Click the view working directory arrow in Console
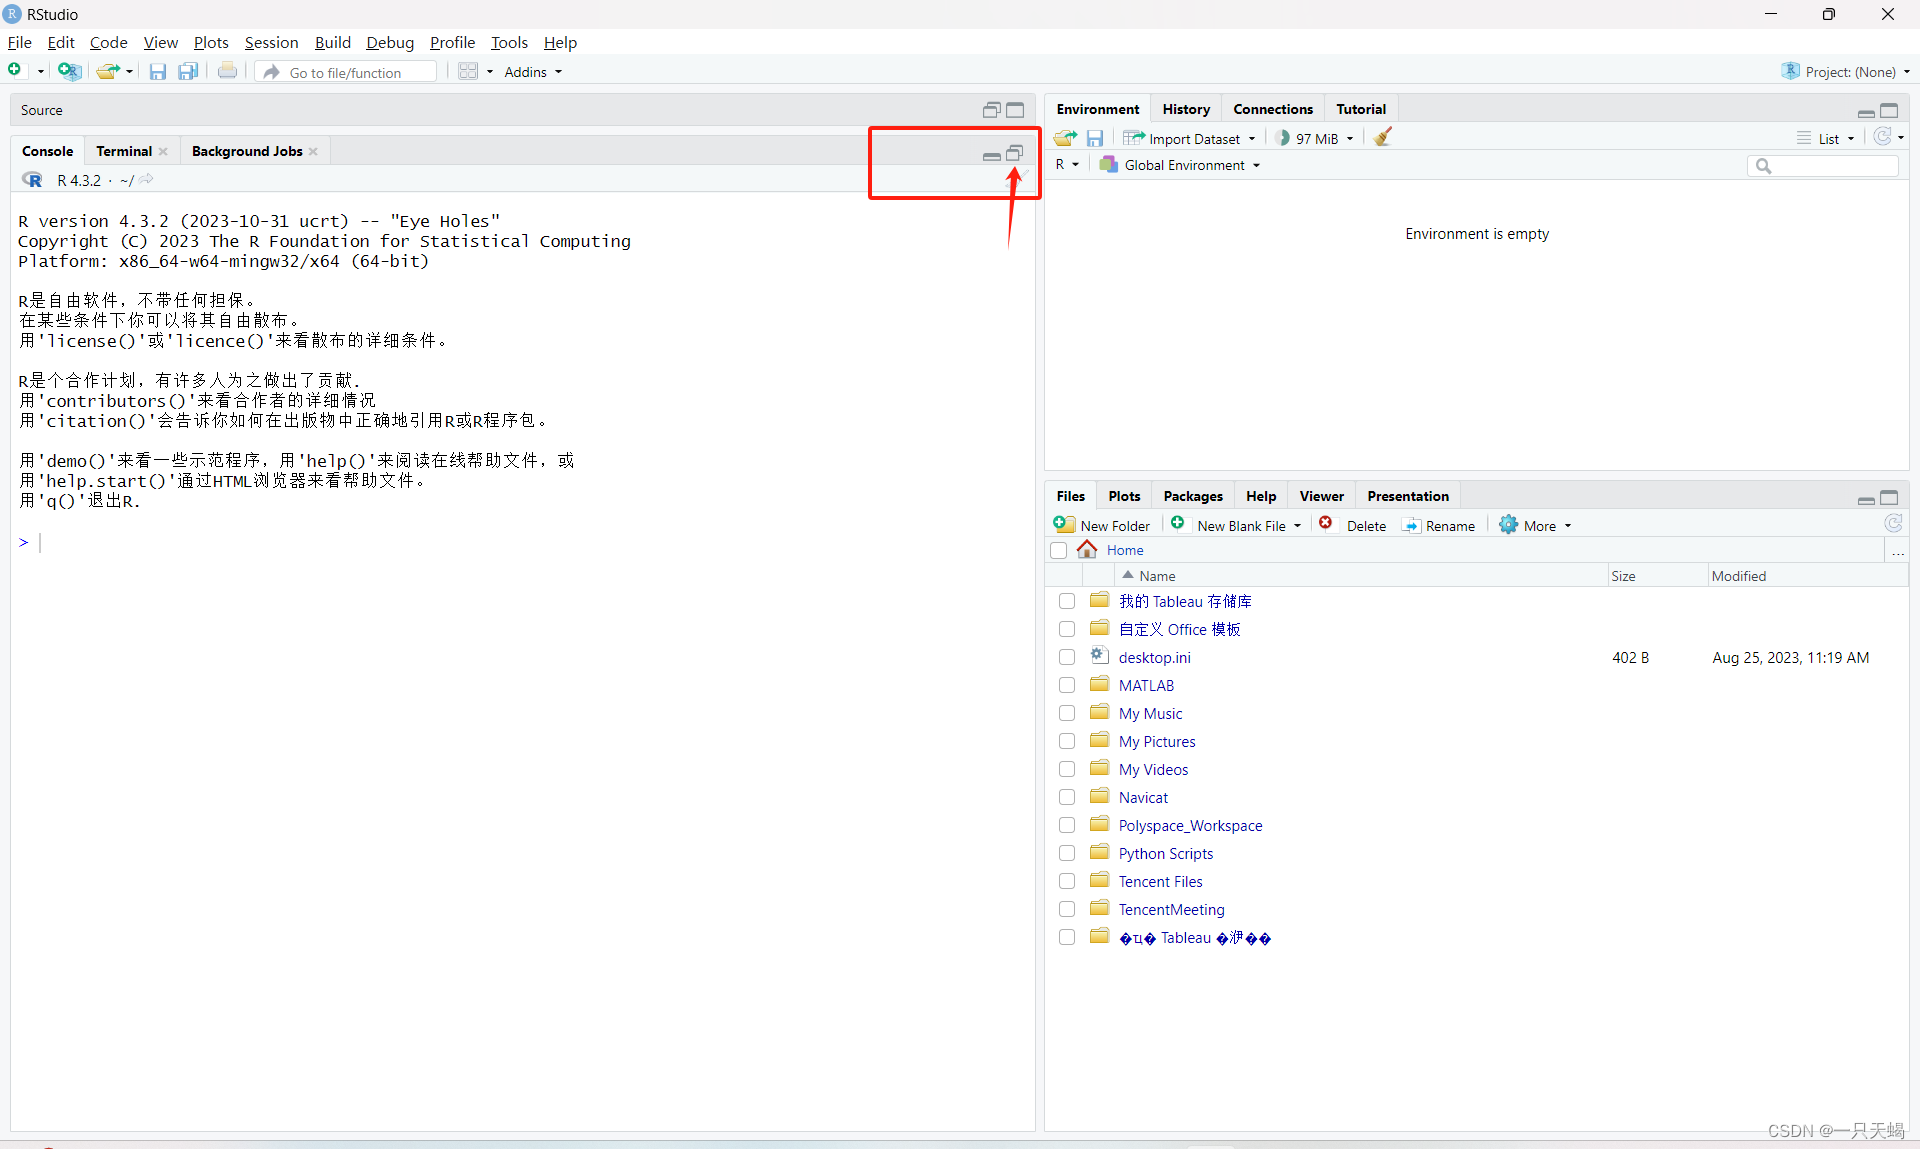This screenshot has width=1920, height=1149. point(147,179)
